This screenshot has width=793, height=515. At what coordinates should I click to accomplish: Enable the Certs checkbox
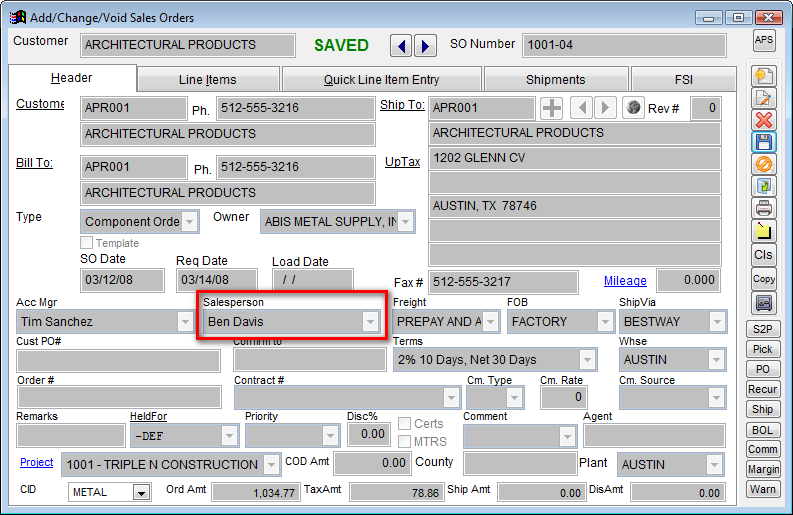pos(405,424)
